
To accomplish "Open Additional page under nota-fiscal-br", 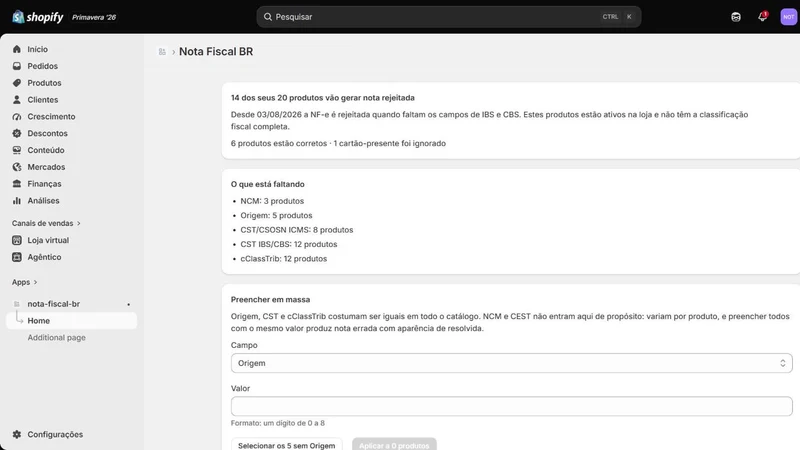I will (57, 337).
